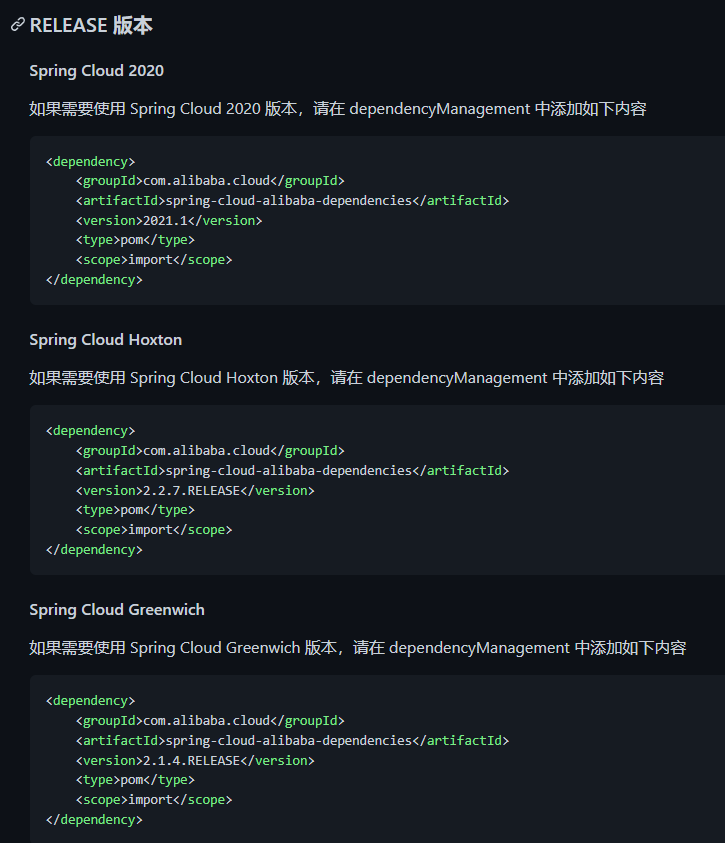Screen dimensions: 725x843
Task: Click the groupId line in the Spring Cloud 2020 block
Action: pyautogui.click(x=209, y=181)
